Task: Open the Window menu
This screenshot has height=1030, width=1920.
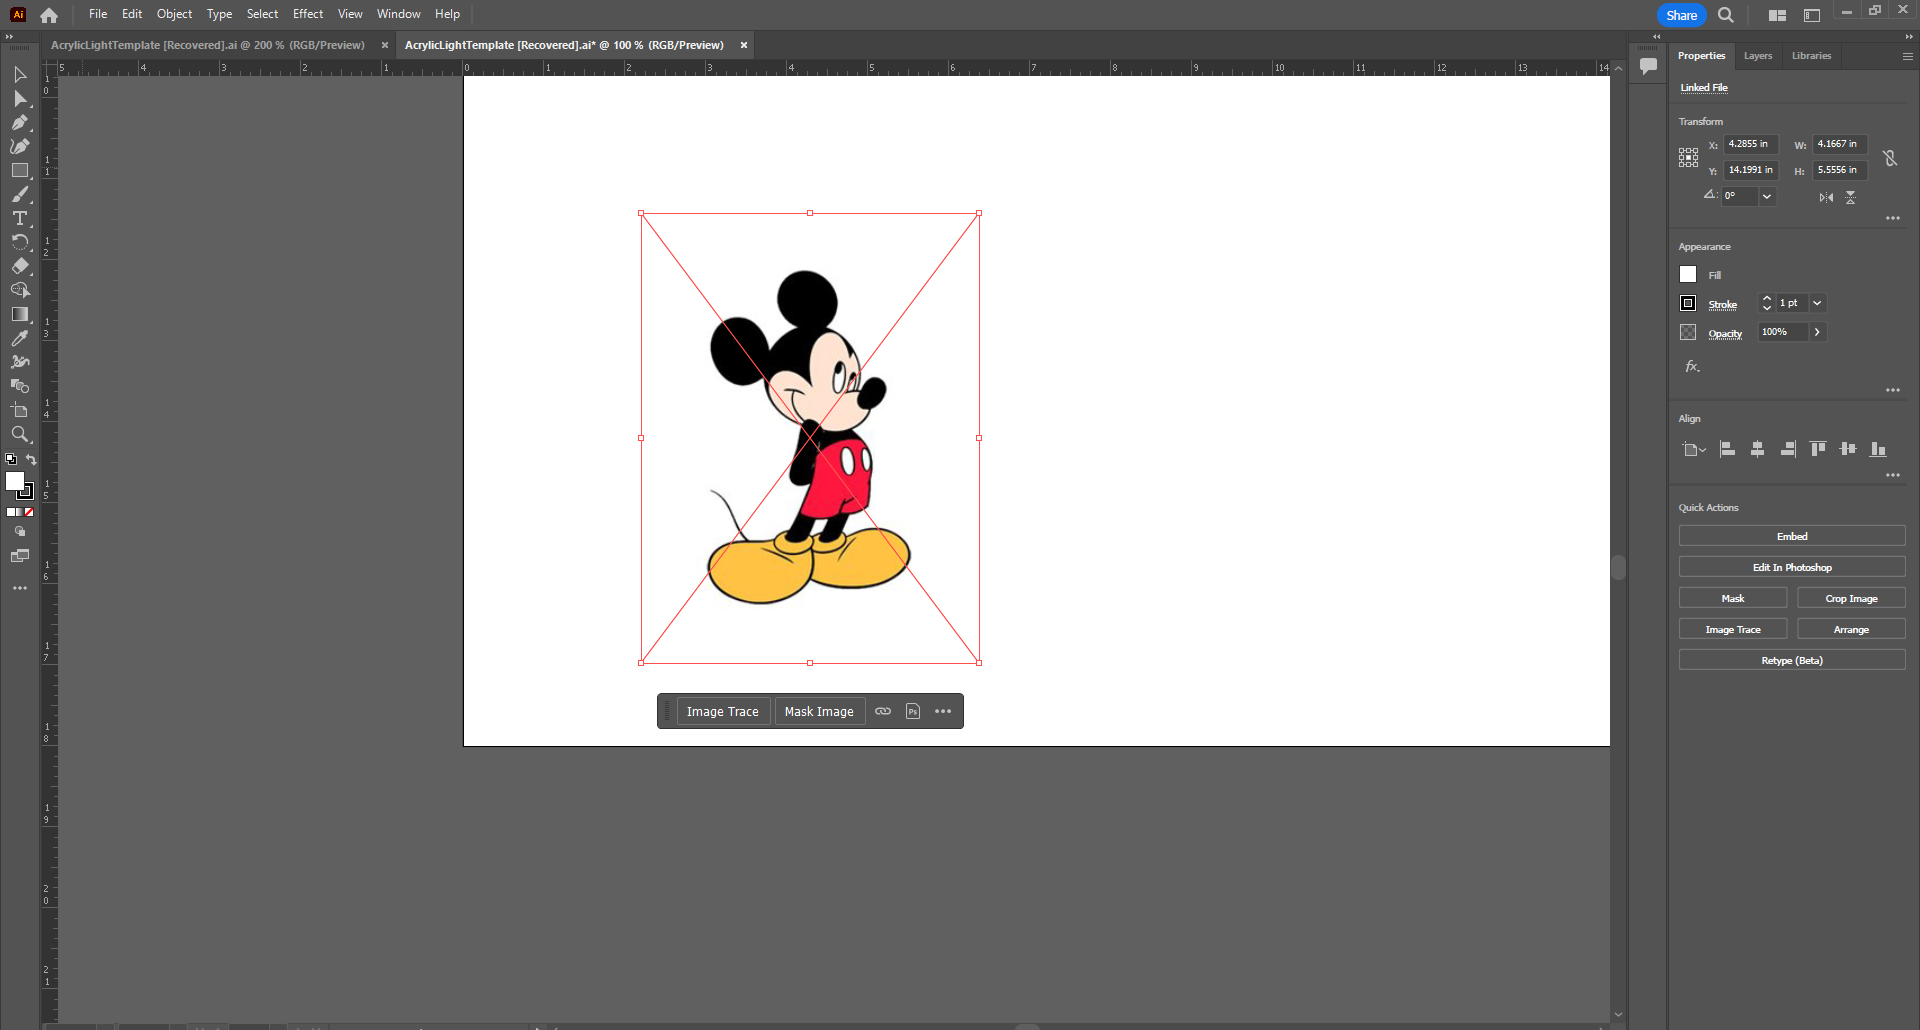Action: [398, 14]
